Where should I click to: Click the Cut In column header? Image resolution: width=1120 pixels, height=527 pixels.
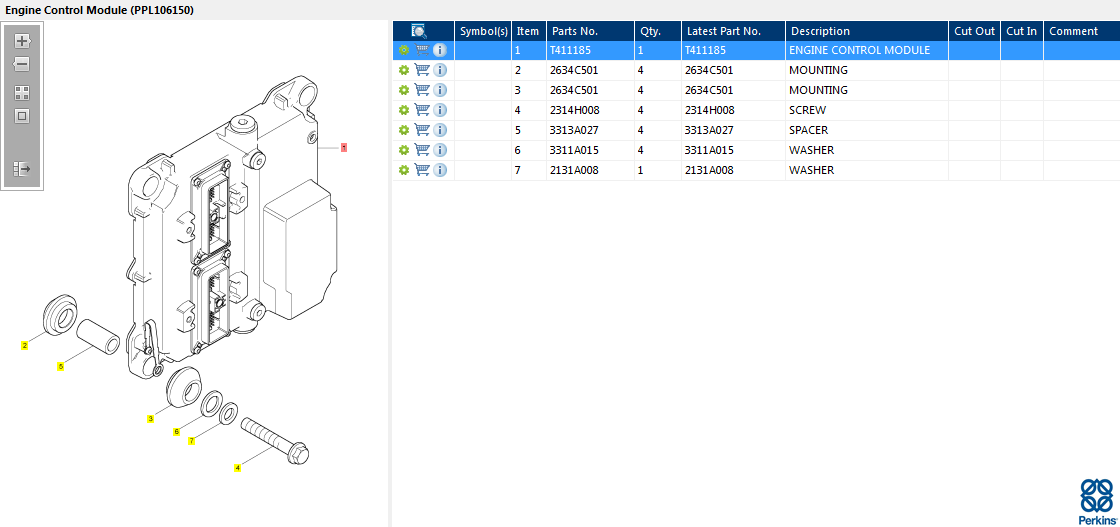point(1021,31)
